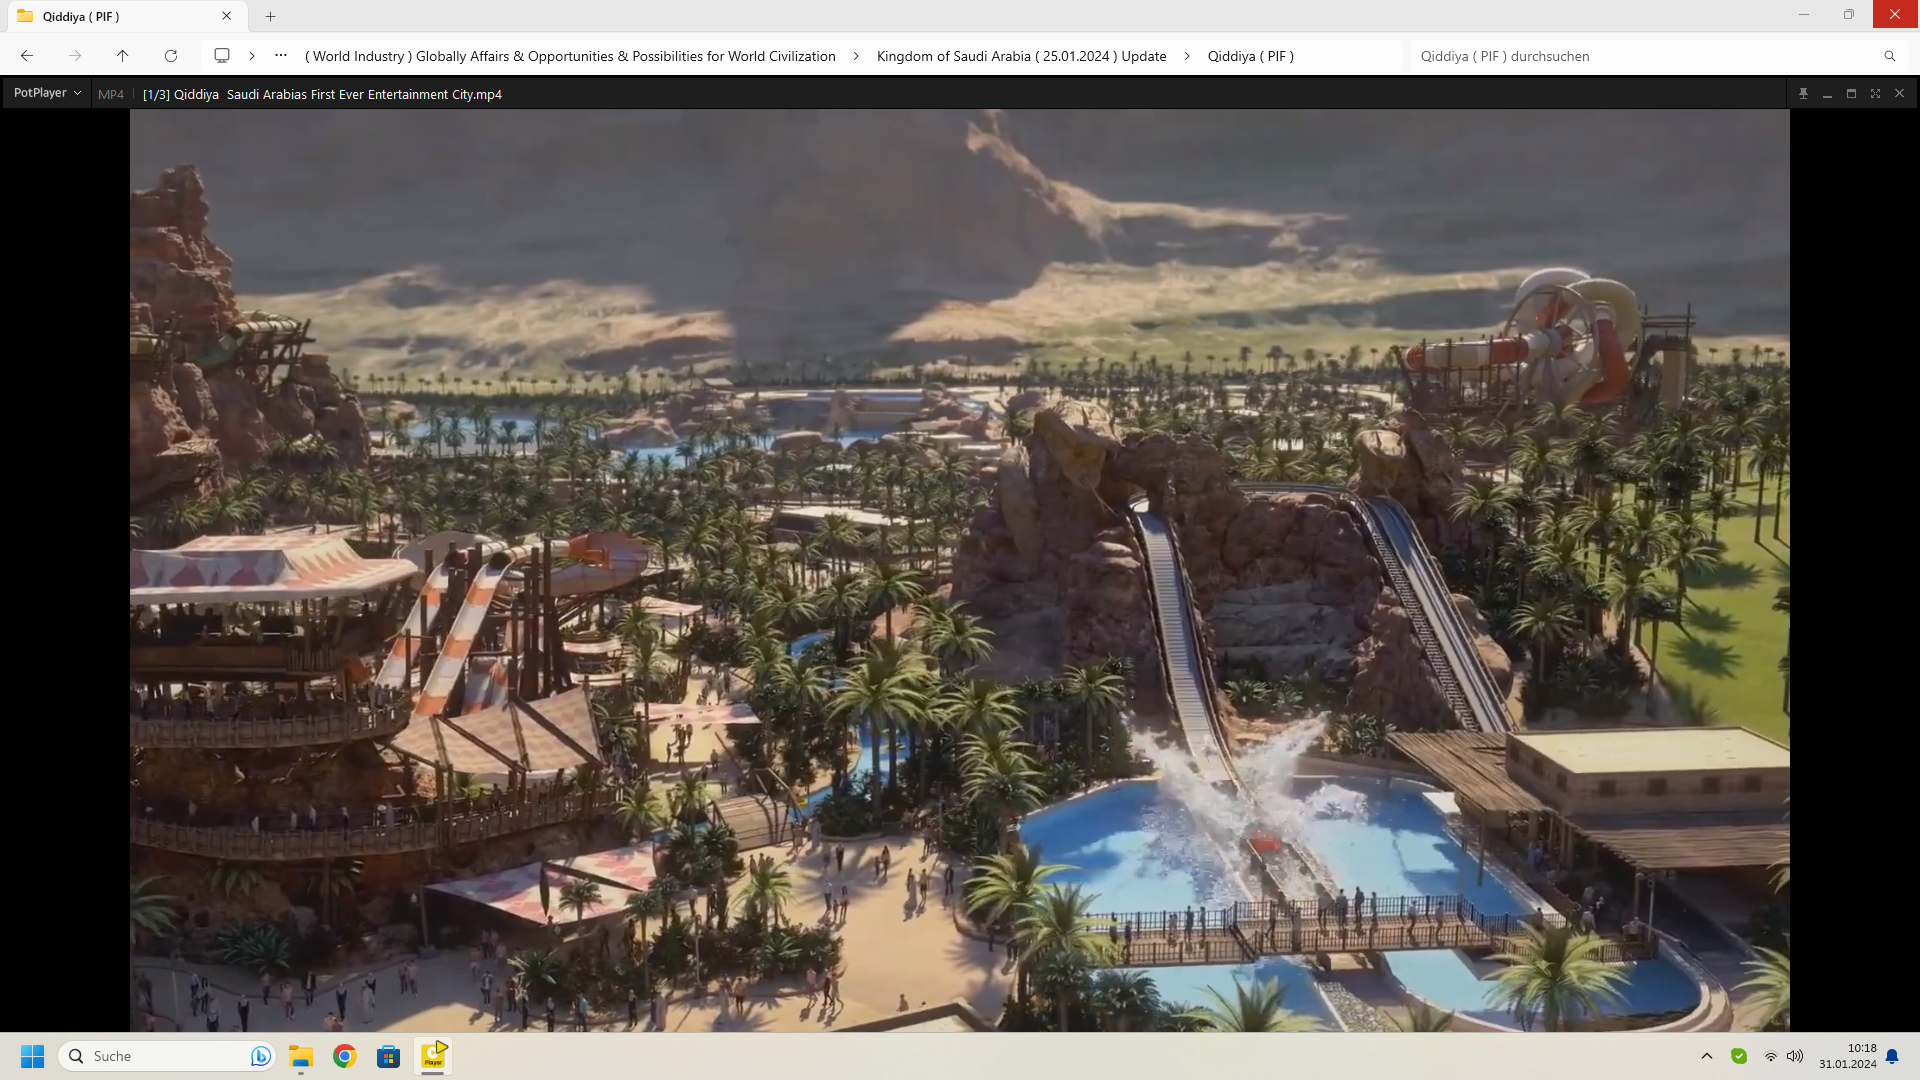
Task: Open the notifications bell icon
Action: click(1892, 1056)
